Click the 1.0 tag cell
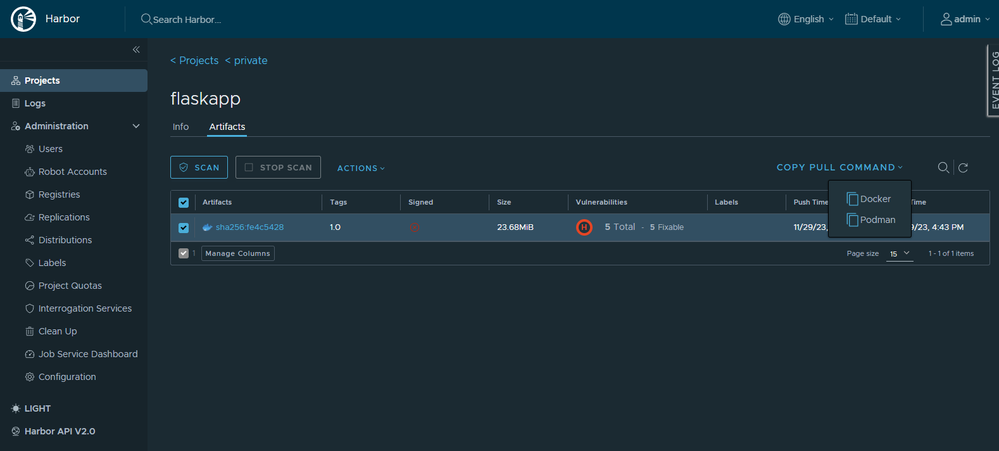The image size is (999, 451). 335,227
